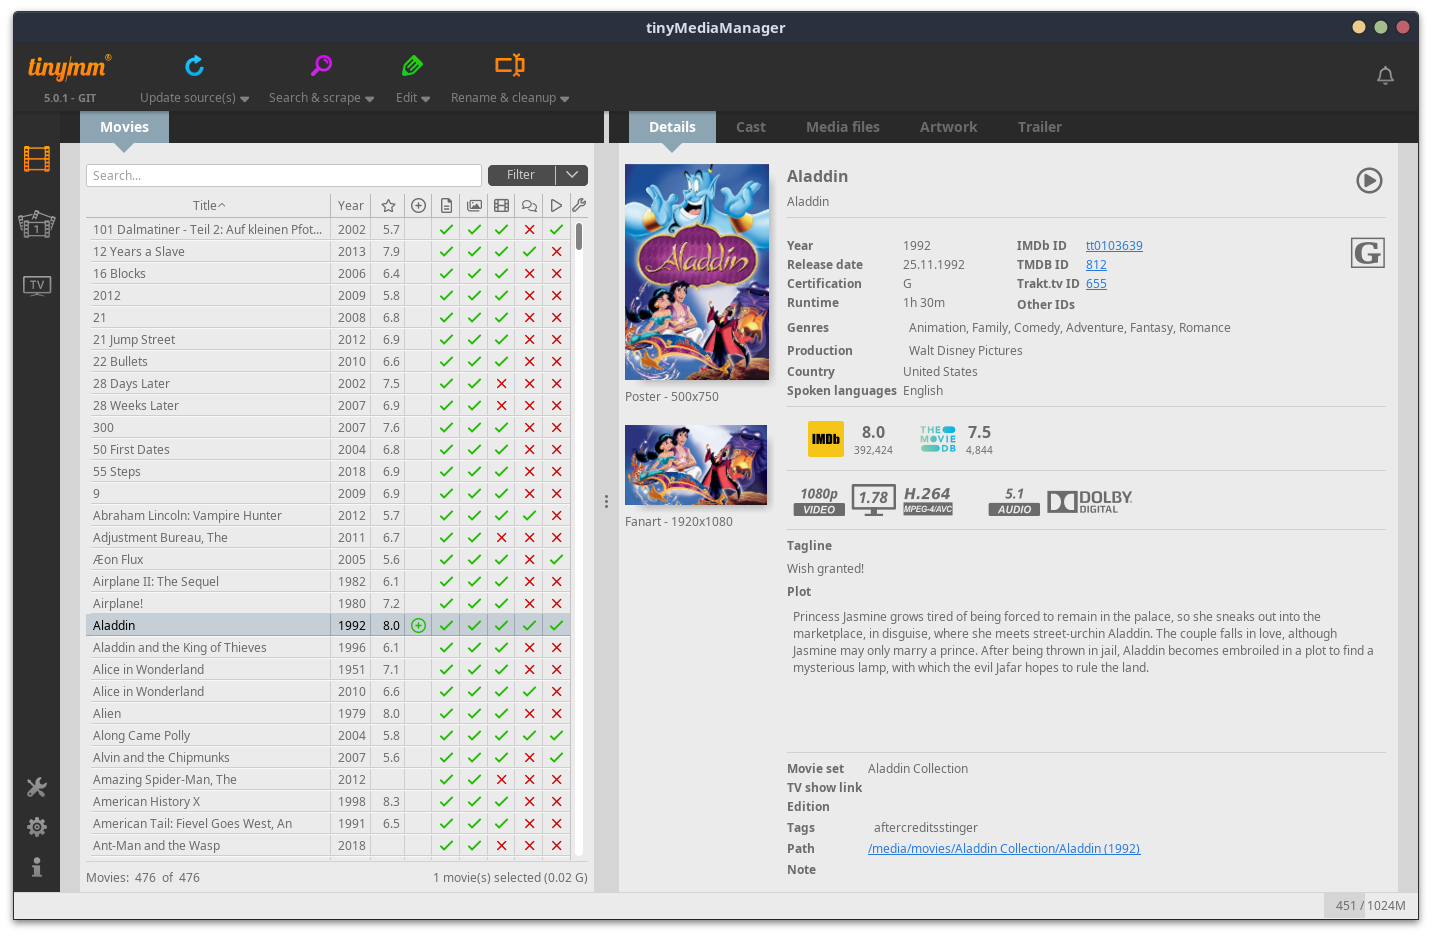Open the notifications bell
Screen dimensions: 1432x936
pyautogui.click(x=1385, y=76)
